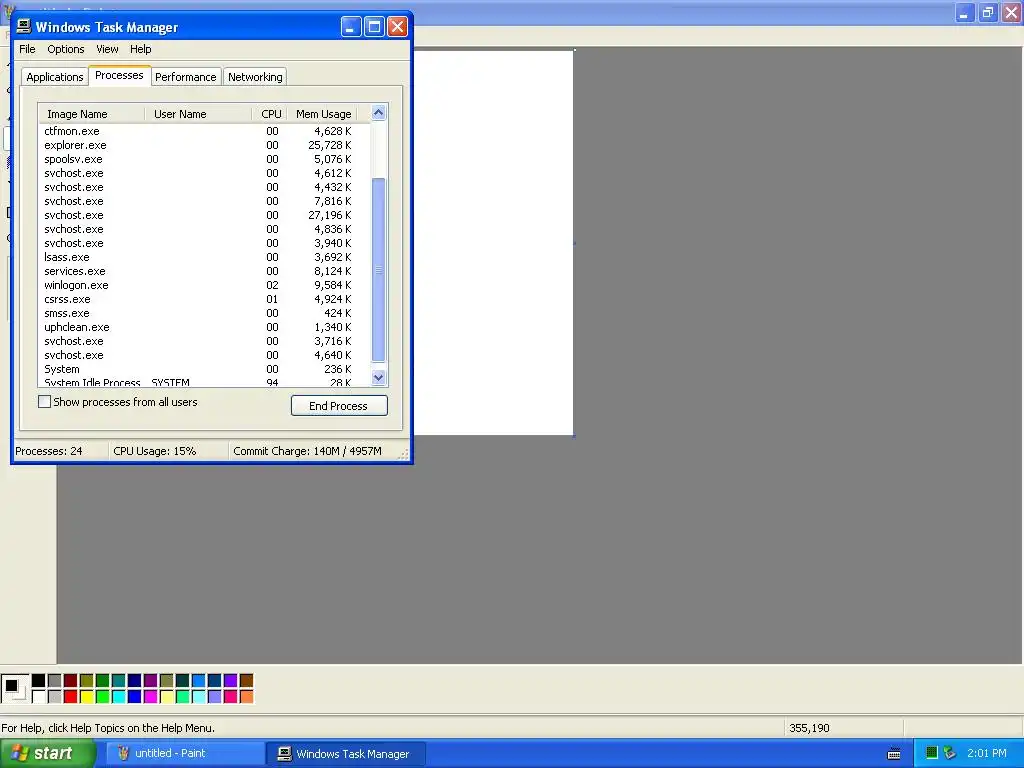This screenshot has width=1024, height=768.
Task: Select the Processes tab
Action: 119,75
